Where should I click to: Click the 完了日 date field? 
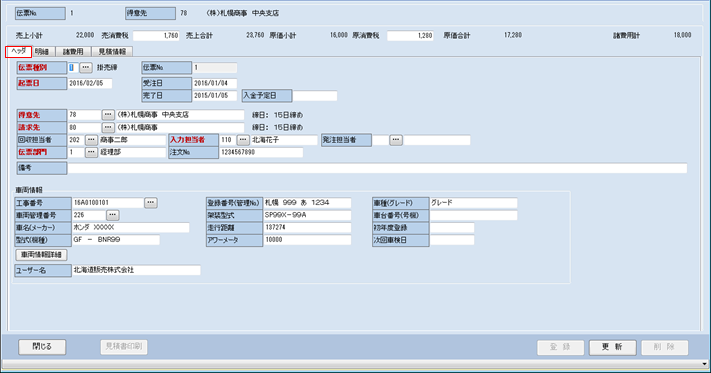click(214, 96)
